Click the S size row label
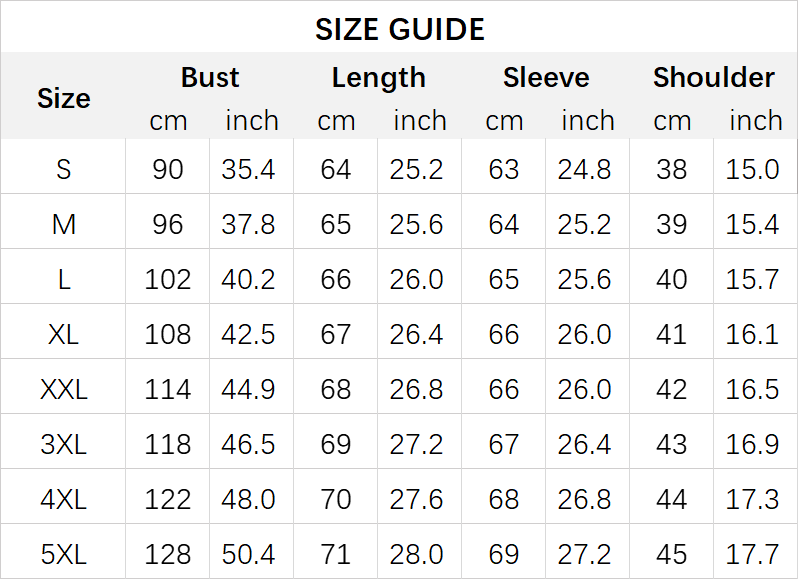Viewport: 798px width, 579px height. [63, 169]
